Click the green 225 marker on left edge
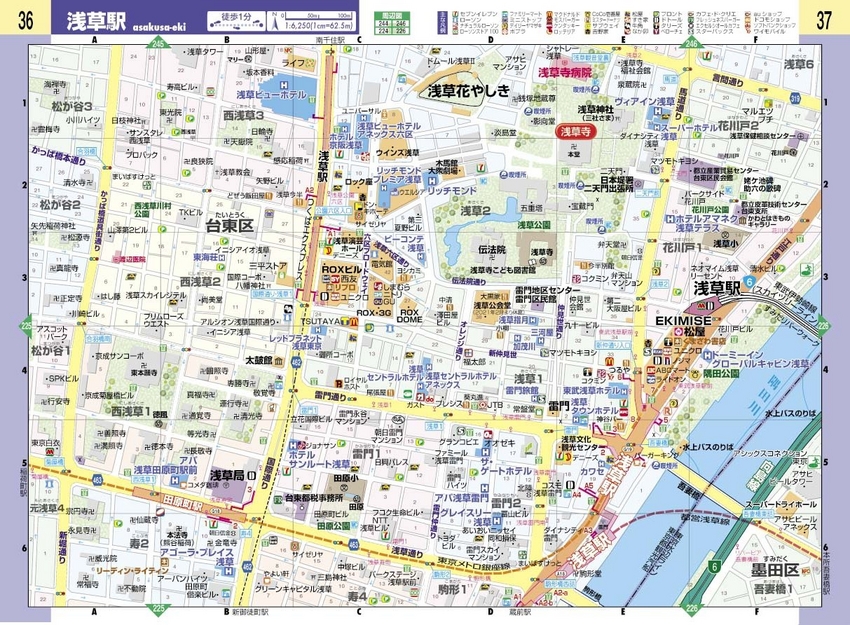 click(25, 326)
